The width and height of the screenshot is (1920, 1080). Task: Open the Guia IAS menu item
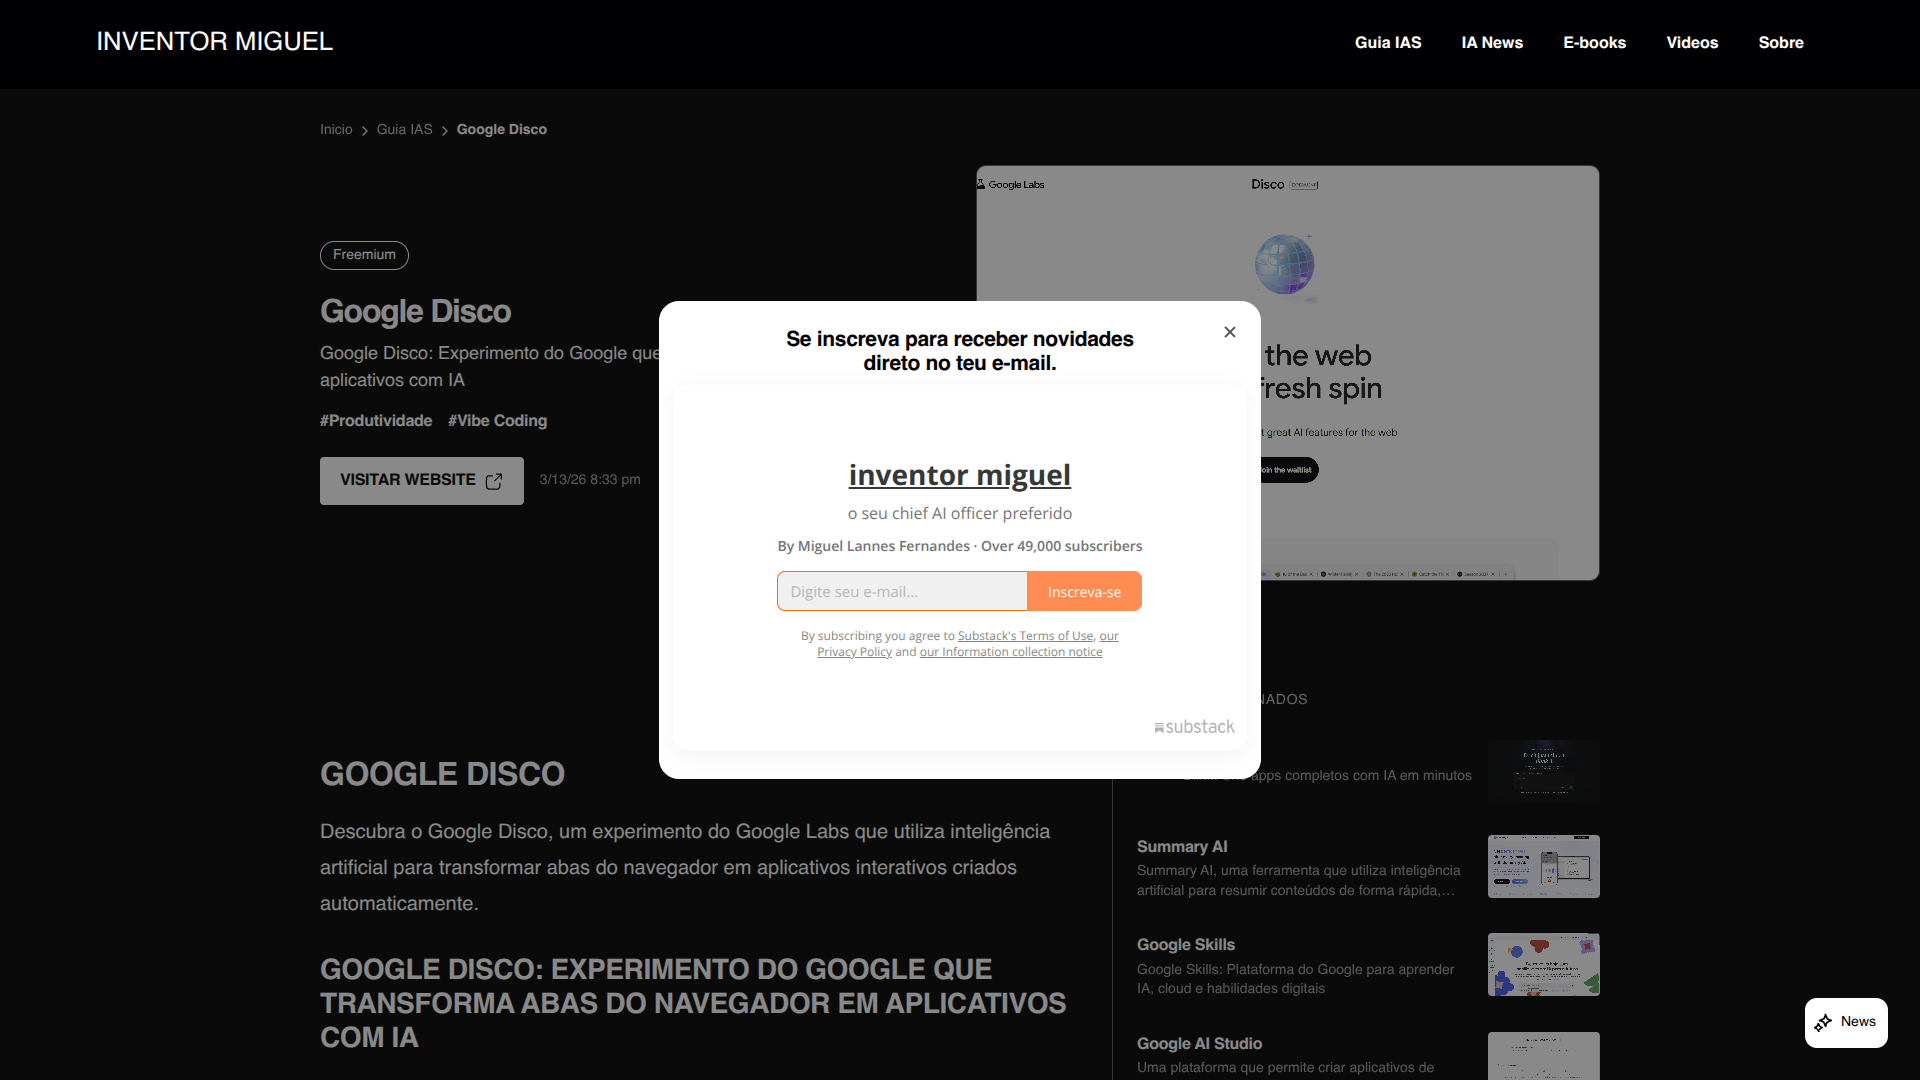tap(1388, 42)
